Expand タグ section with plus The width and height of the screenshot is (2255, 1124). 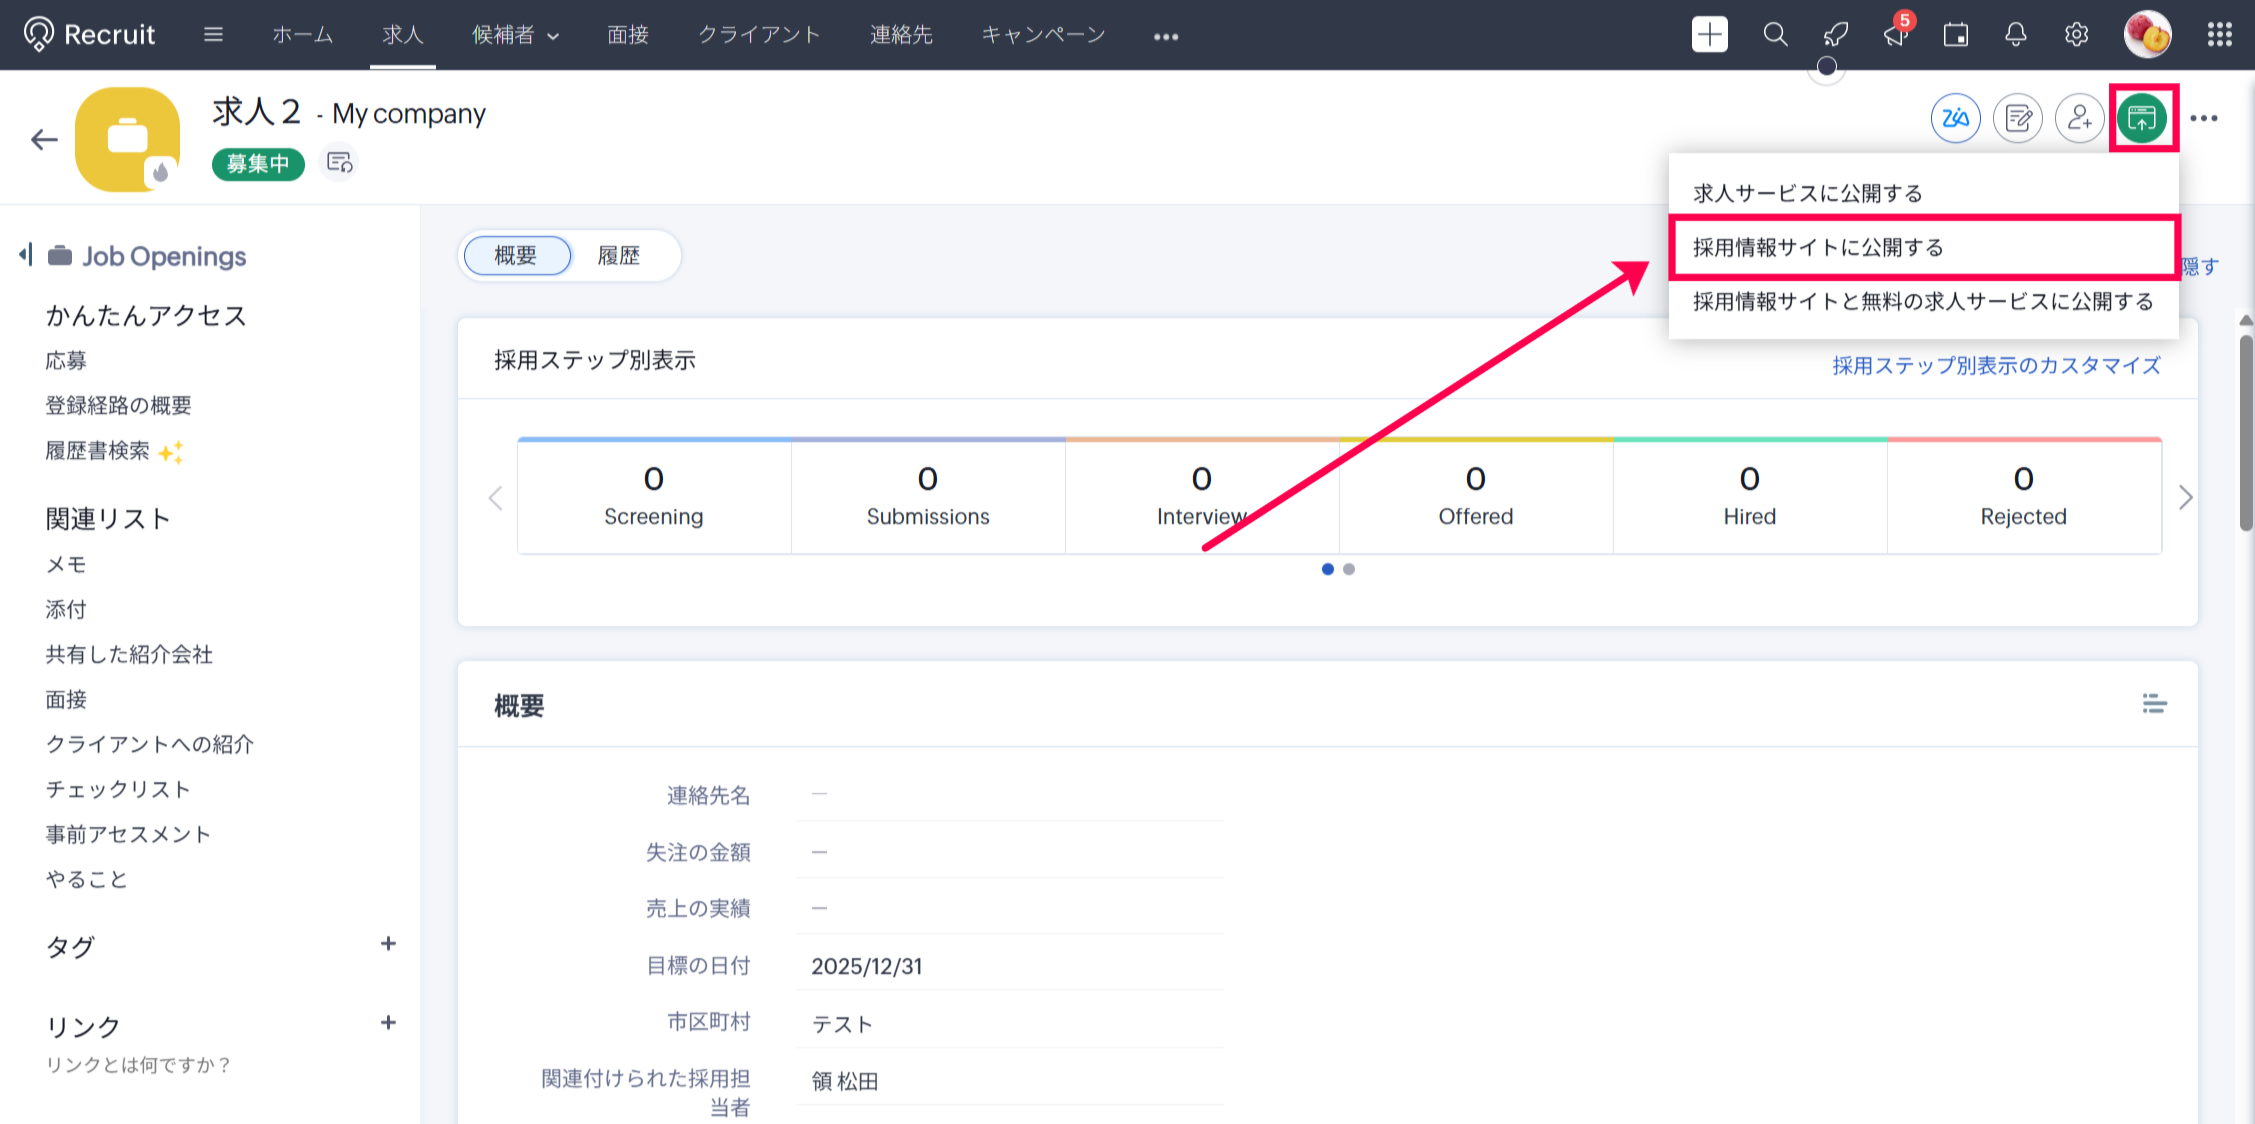coord(389,944)
